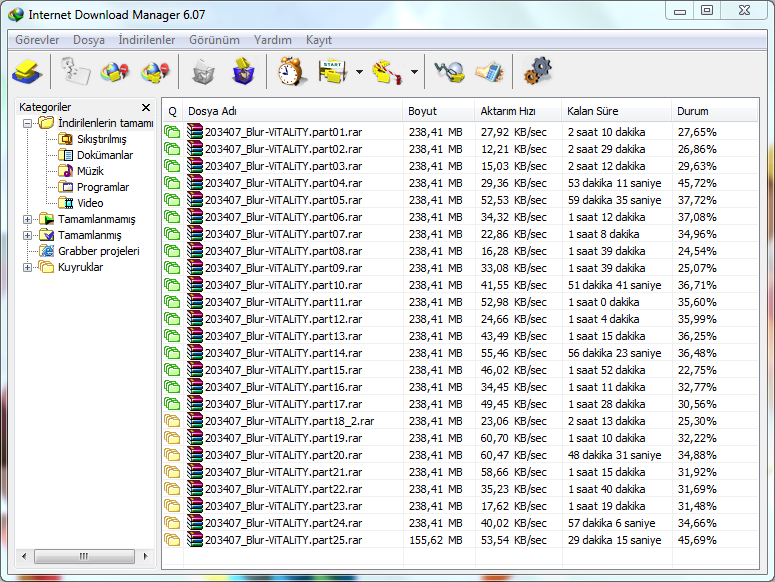Click the 155,62 MB size cell

tap(435, 540)
